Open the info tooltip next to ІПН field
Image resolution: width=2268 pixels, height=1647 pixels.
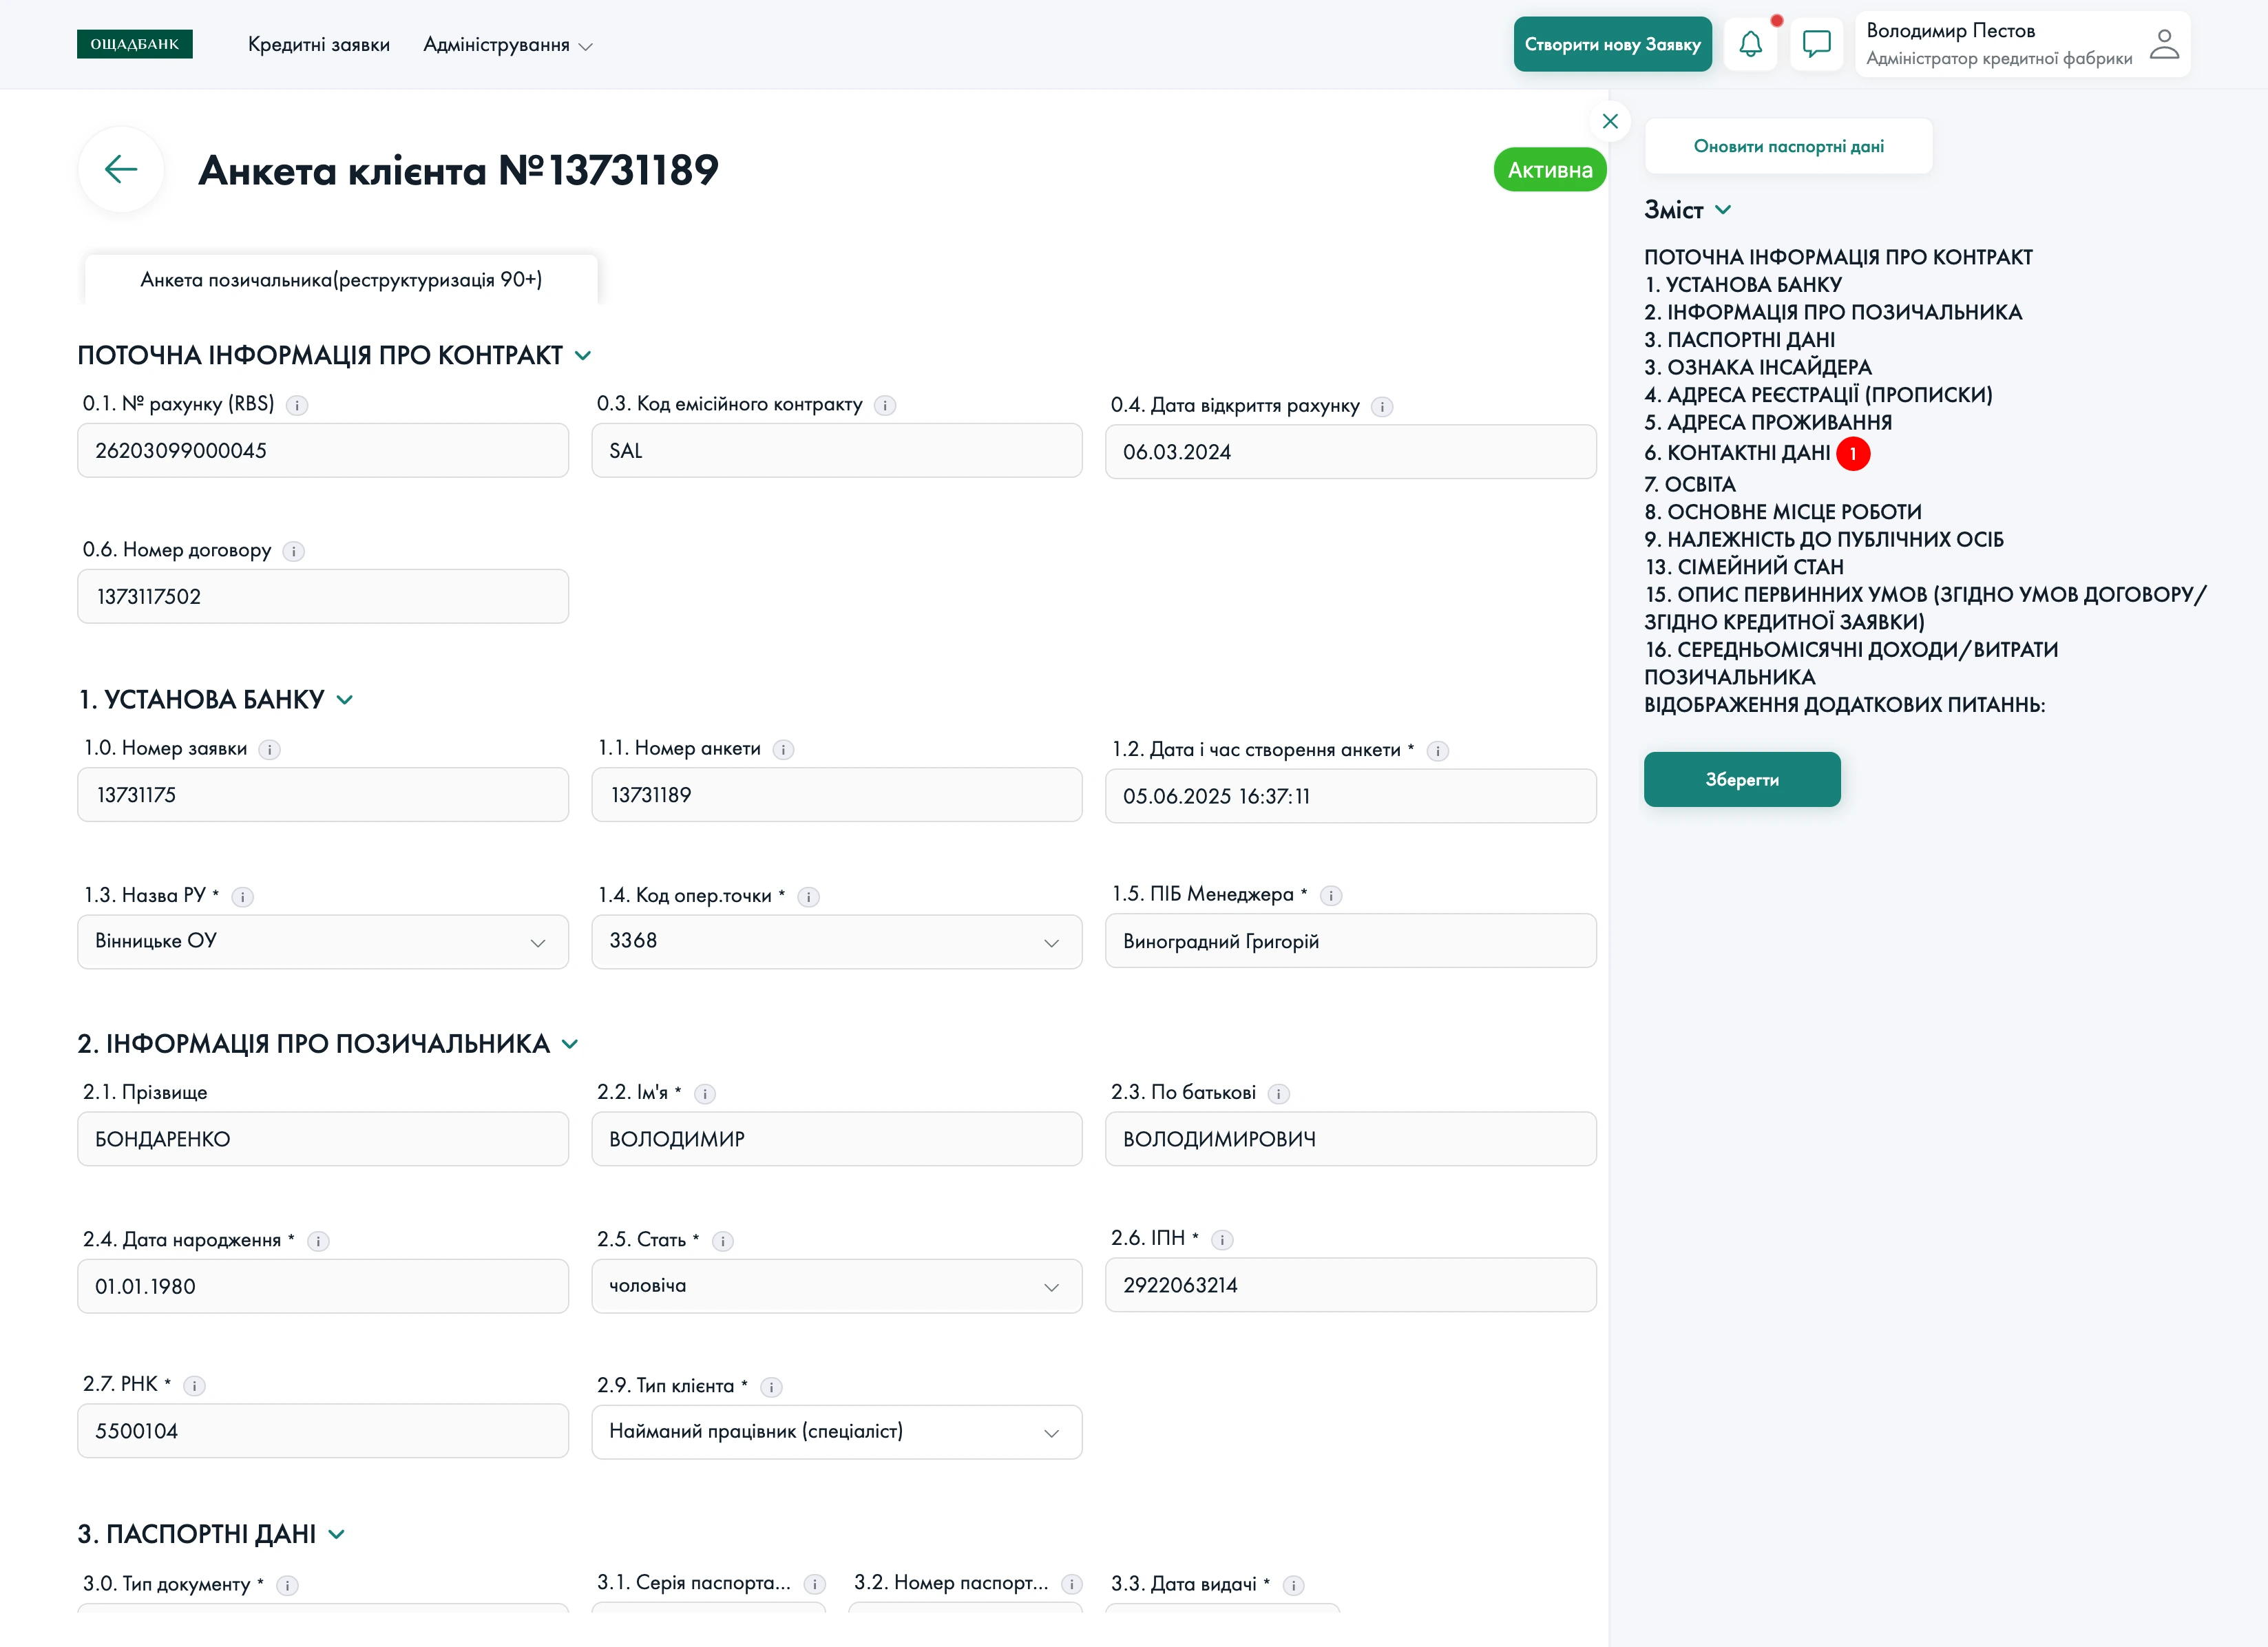[1222, 1239]
